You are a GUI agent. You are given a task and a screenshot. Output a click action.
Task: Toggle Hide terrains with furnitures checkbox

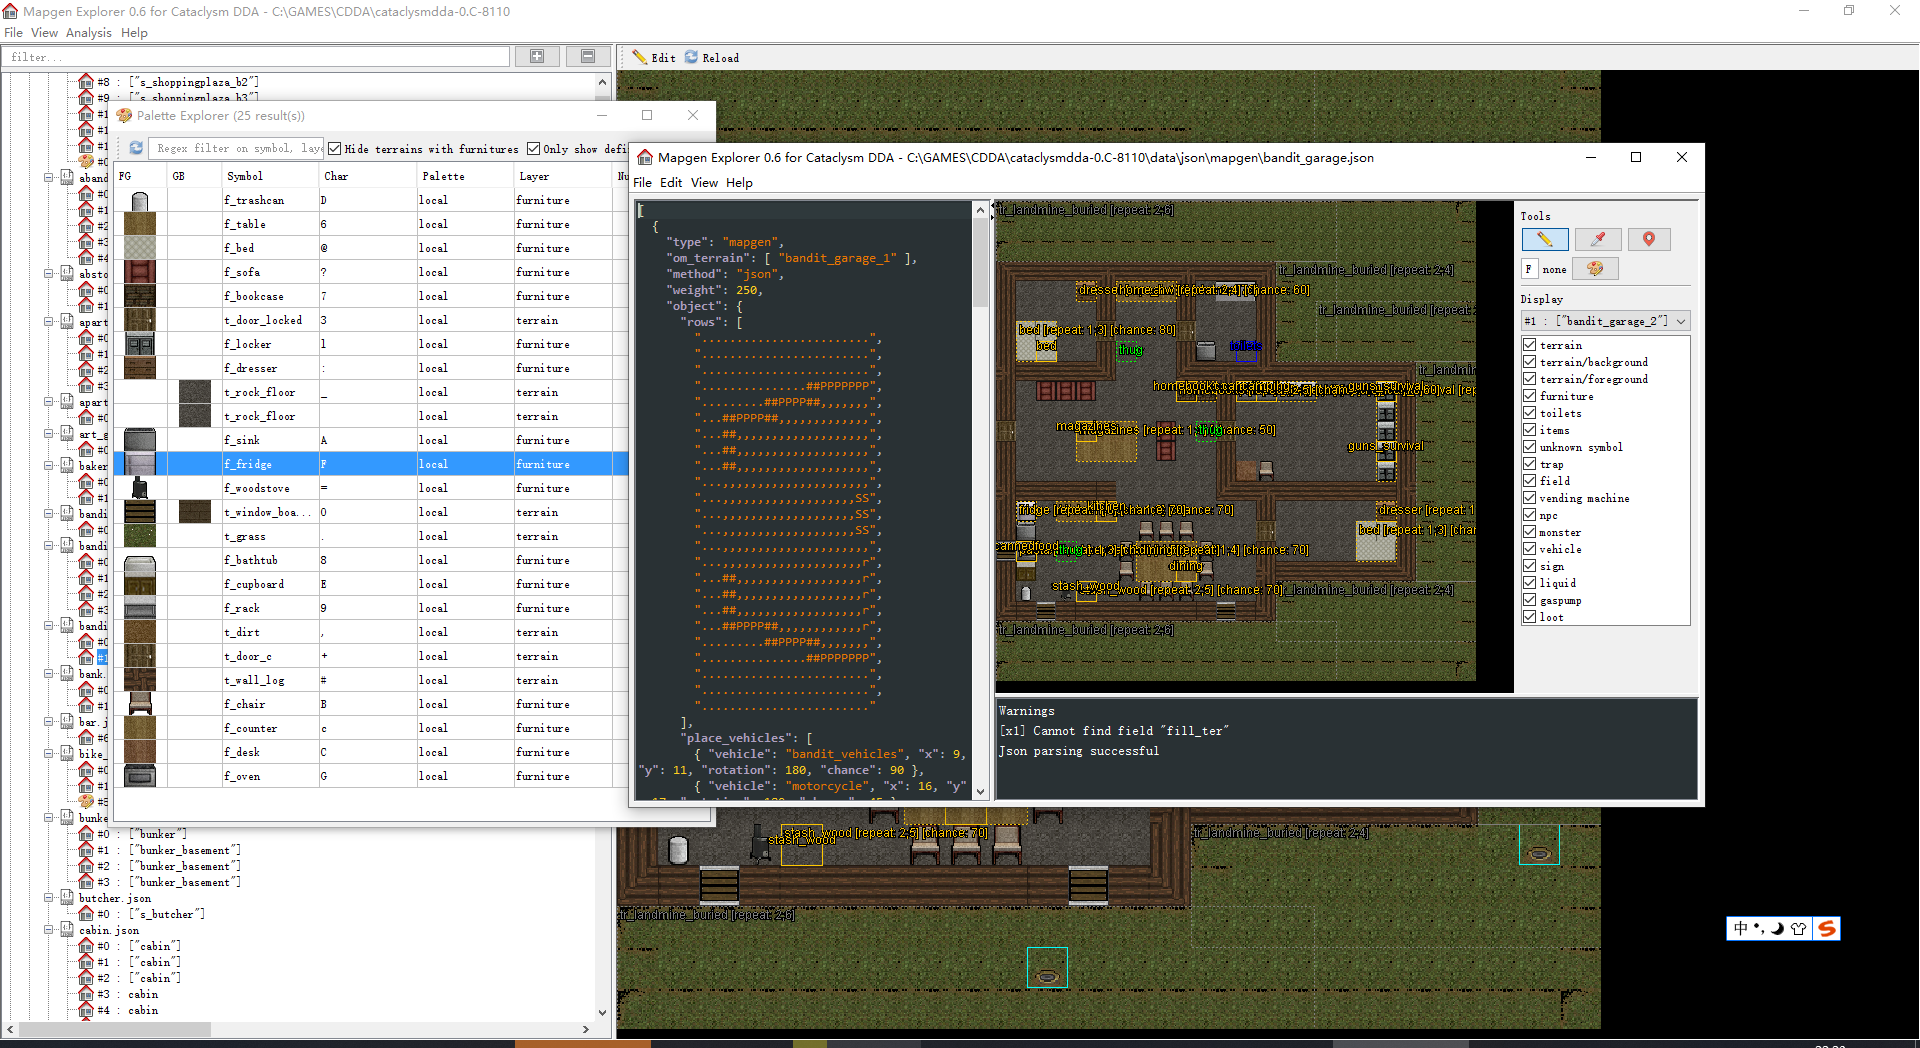click(335, 149)
